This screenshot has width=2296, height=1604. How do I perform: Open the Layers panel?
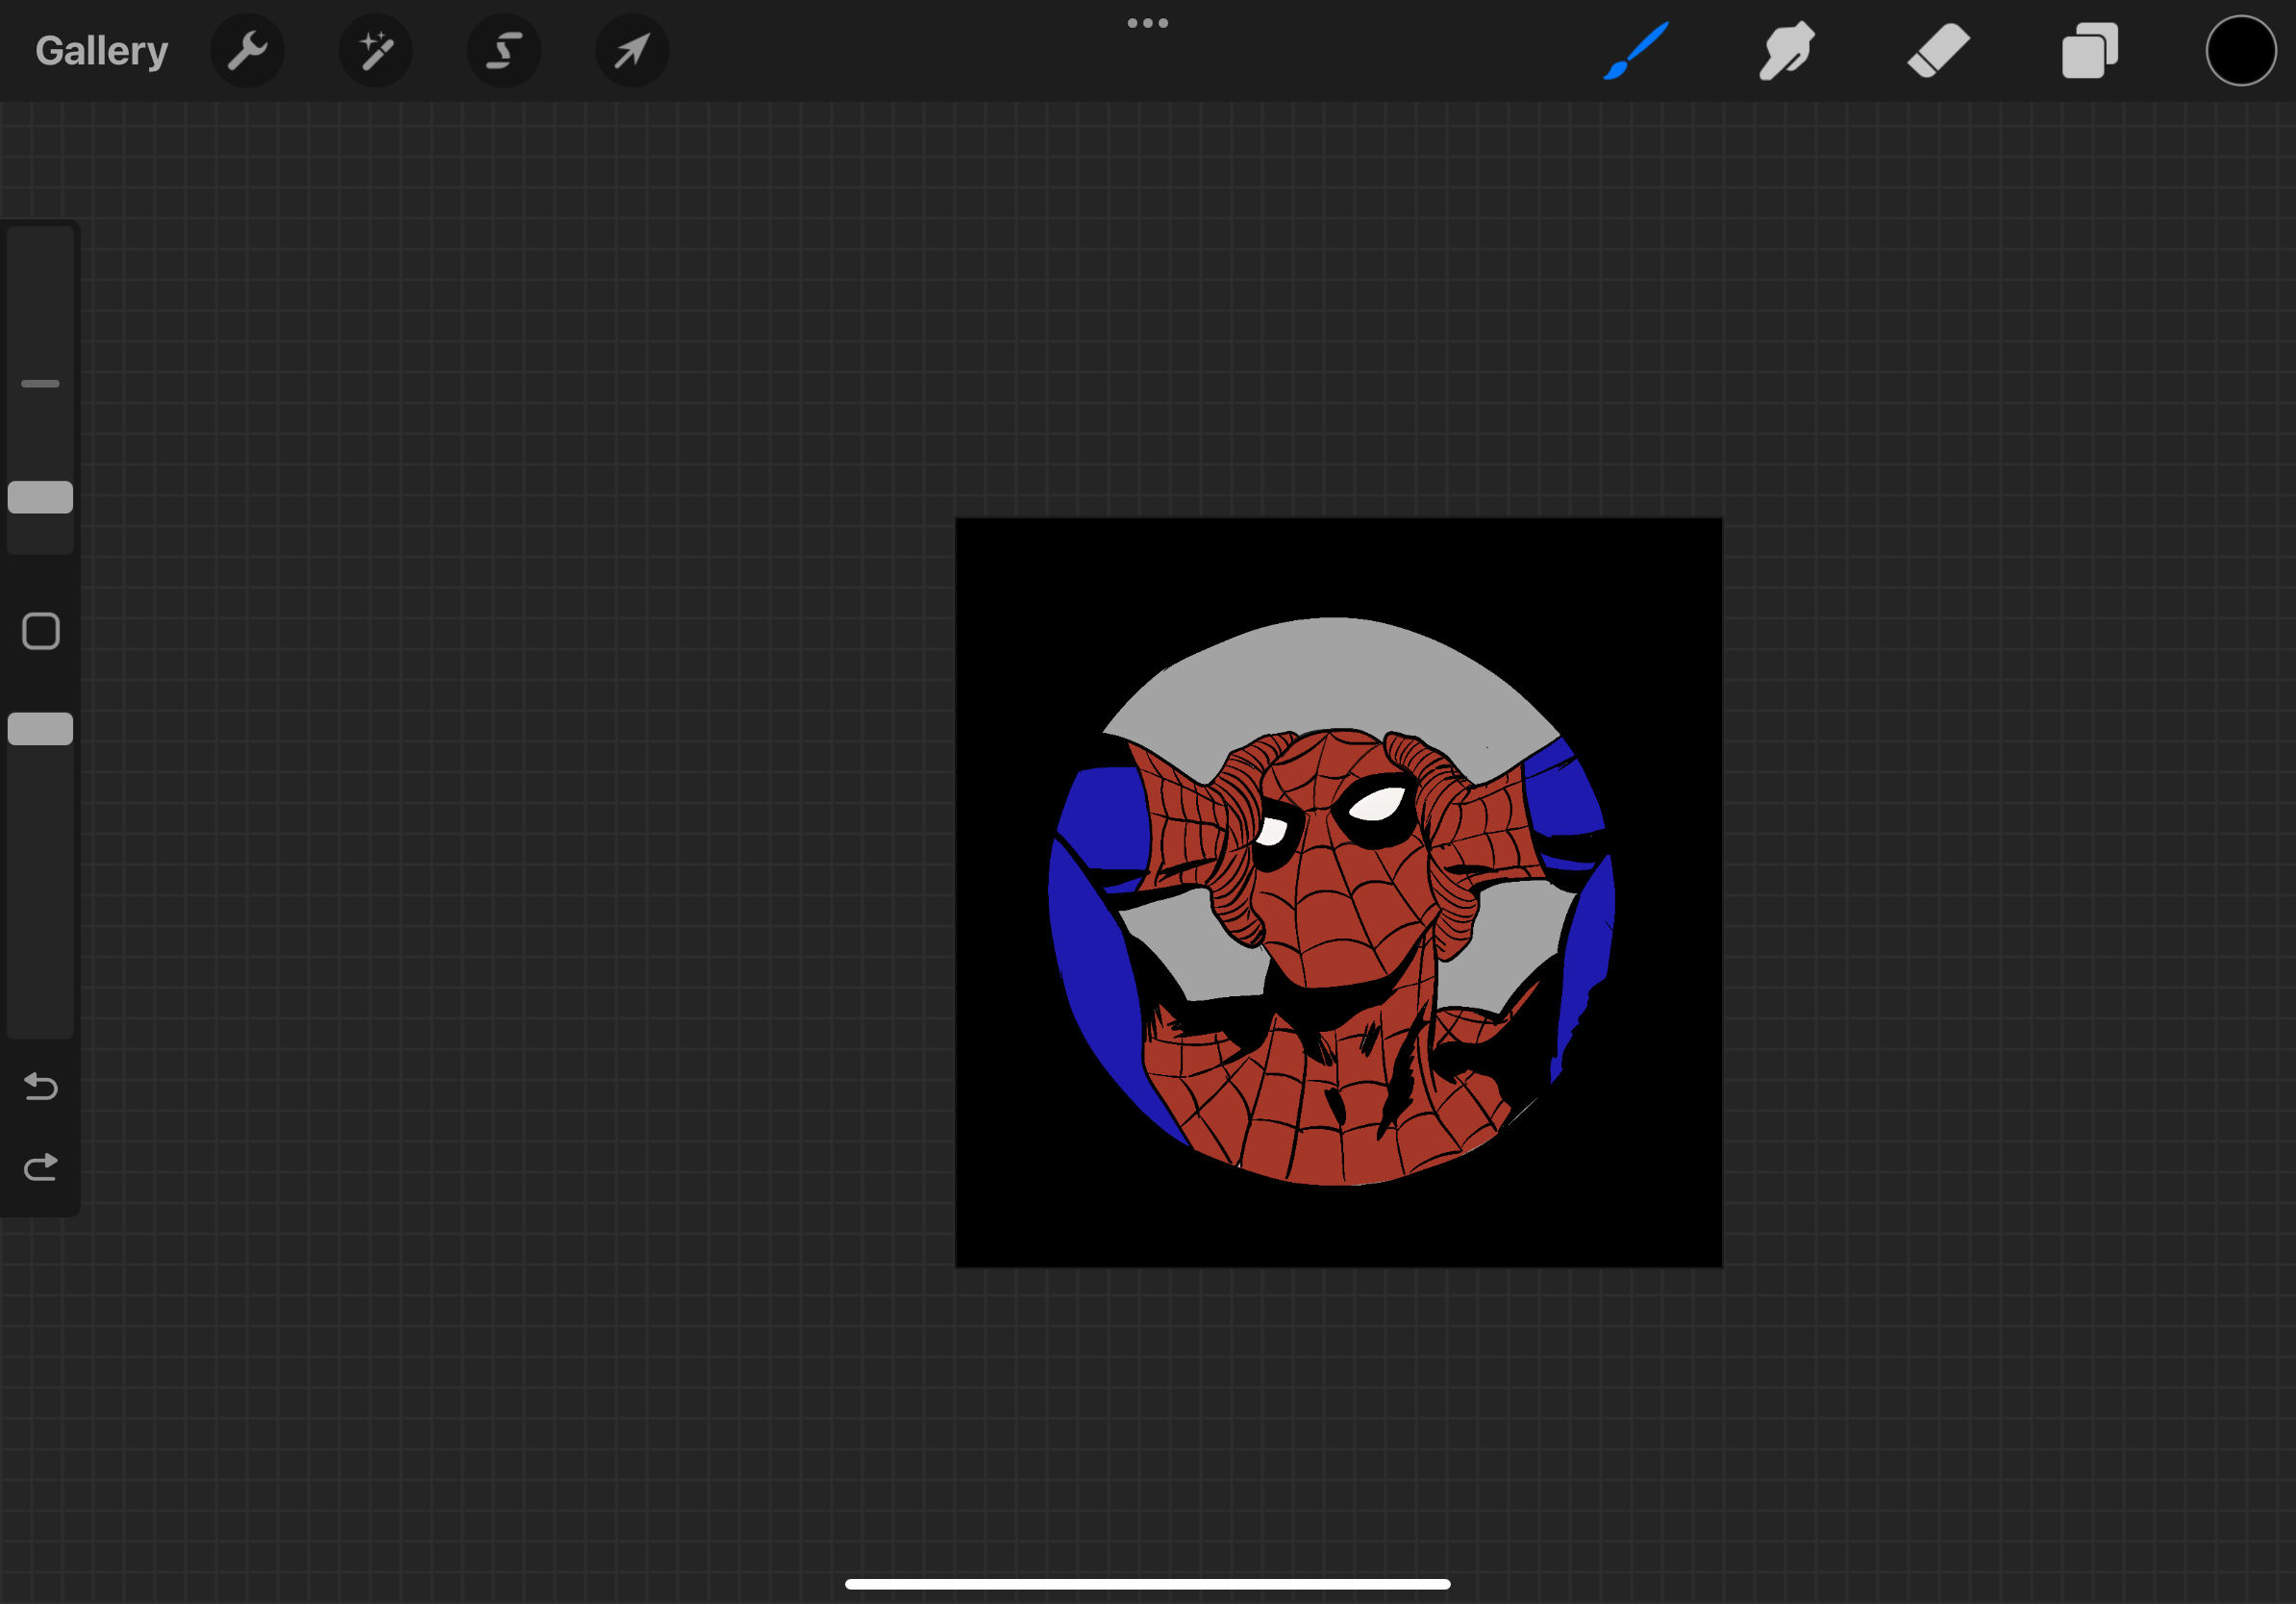coord(2089,50)
